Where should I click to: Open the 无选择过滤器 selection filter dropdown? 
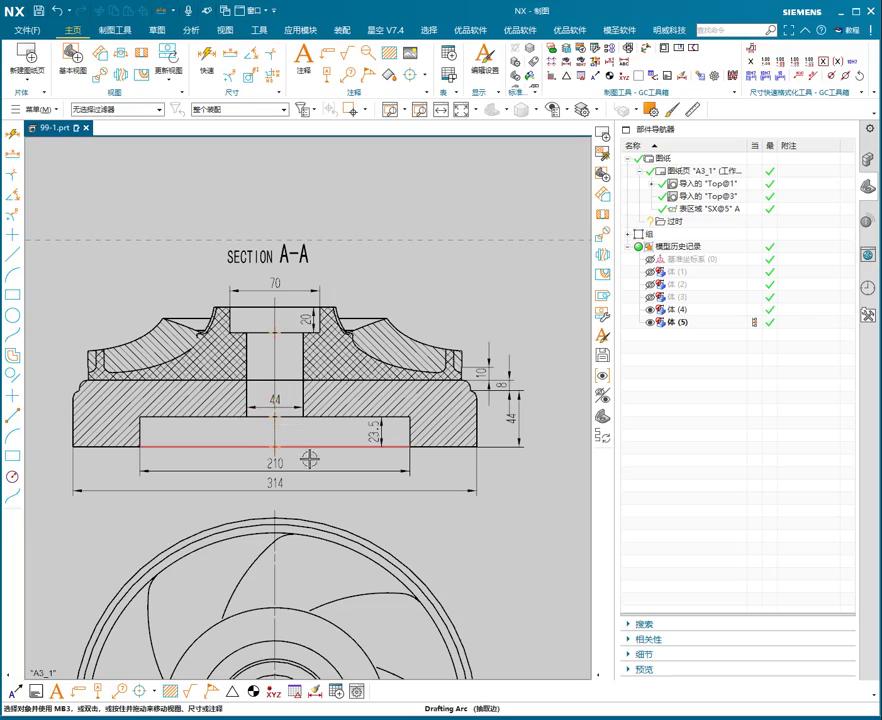coord(116,109)
